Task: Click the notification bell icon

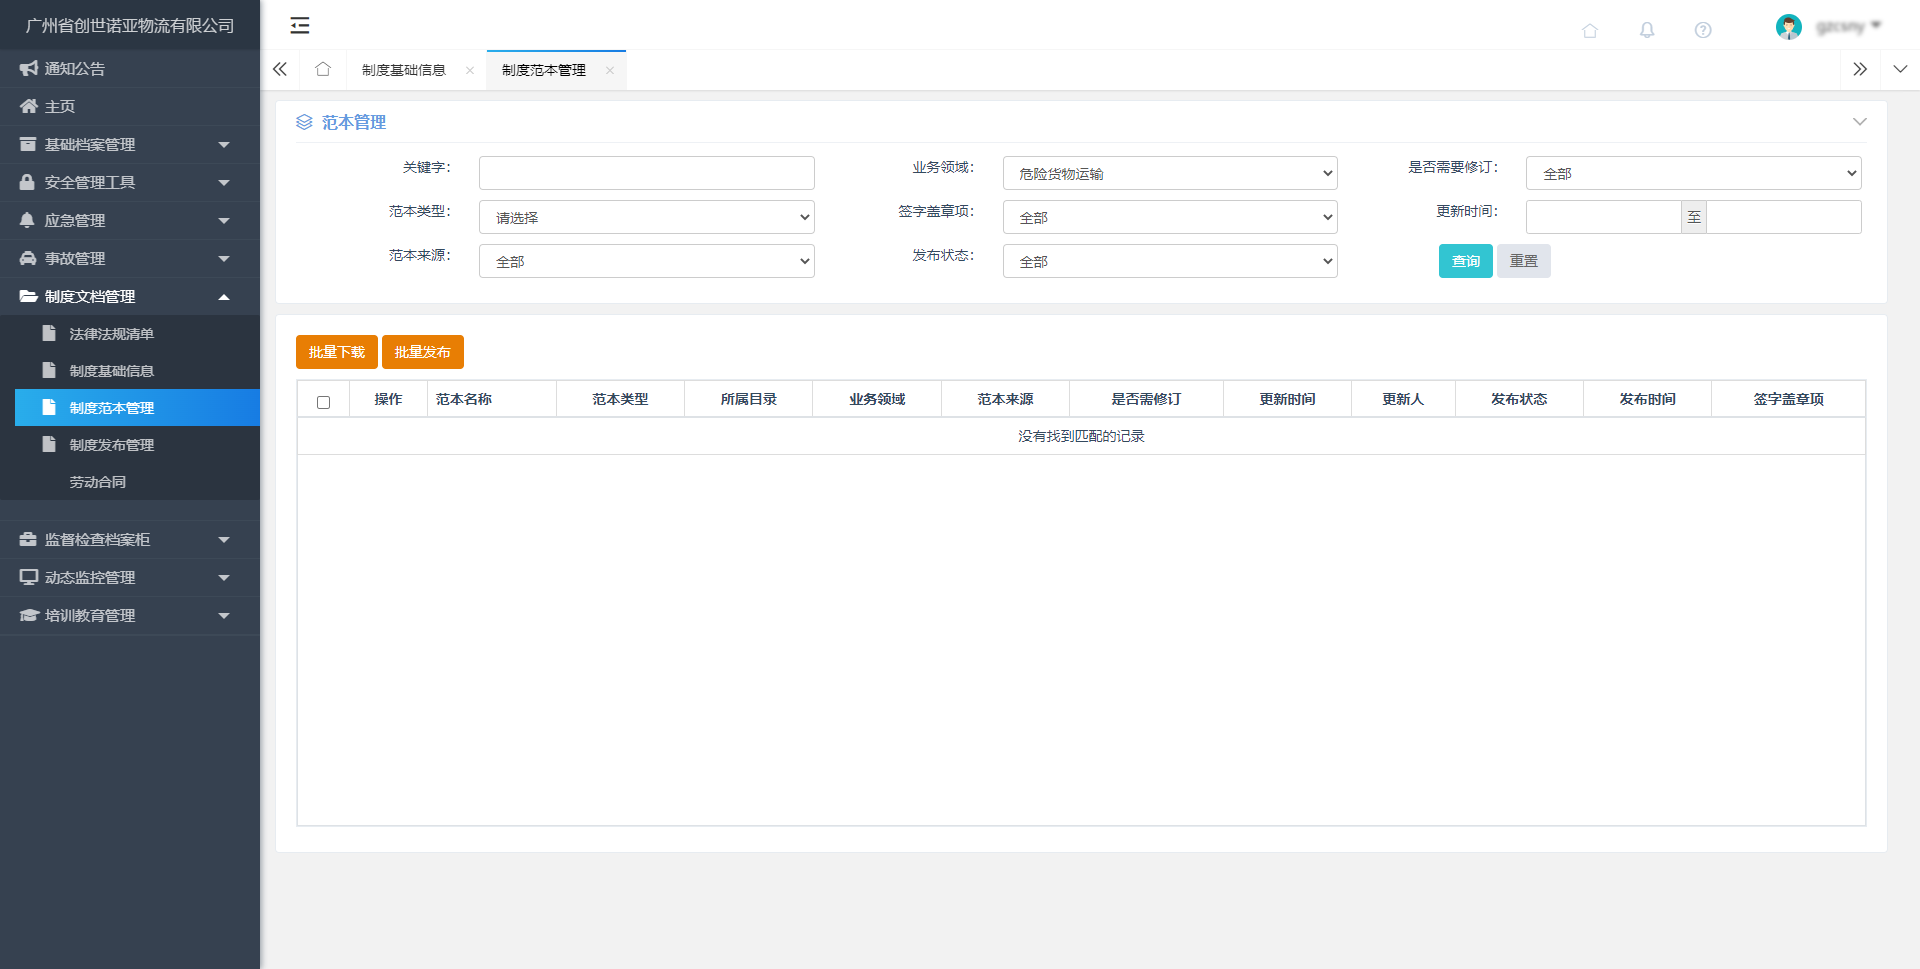Action: 1646,30
